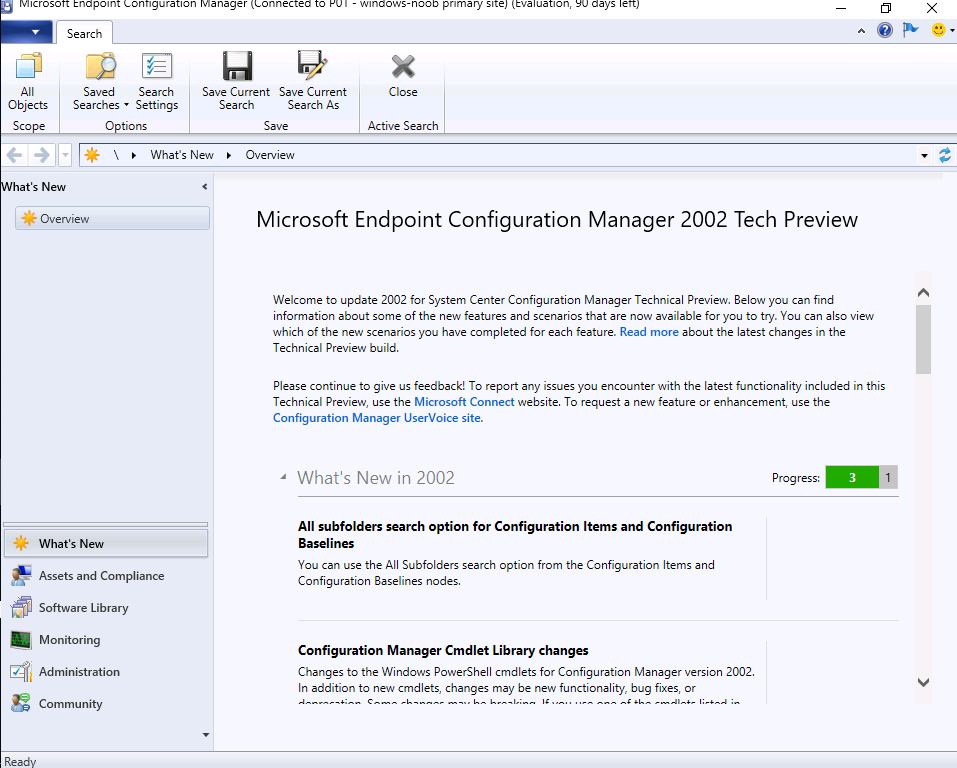Viewport: 957px width, 768px height.
Task: Collapse the What's New navigation pane
Action: tap(204, 187)
